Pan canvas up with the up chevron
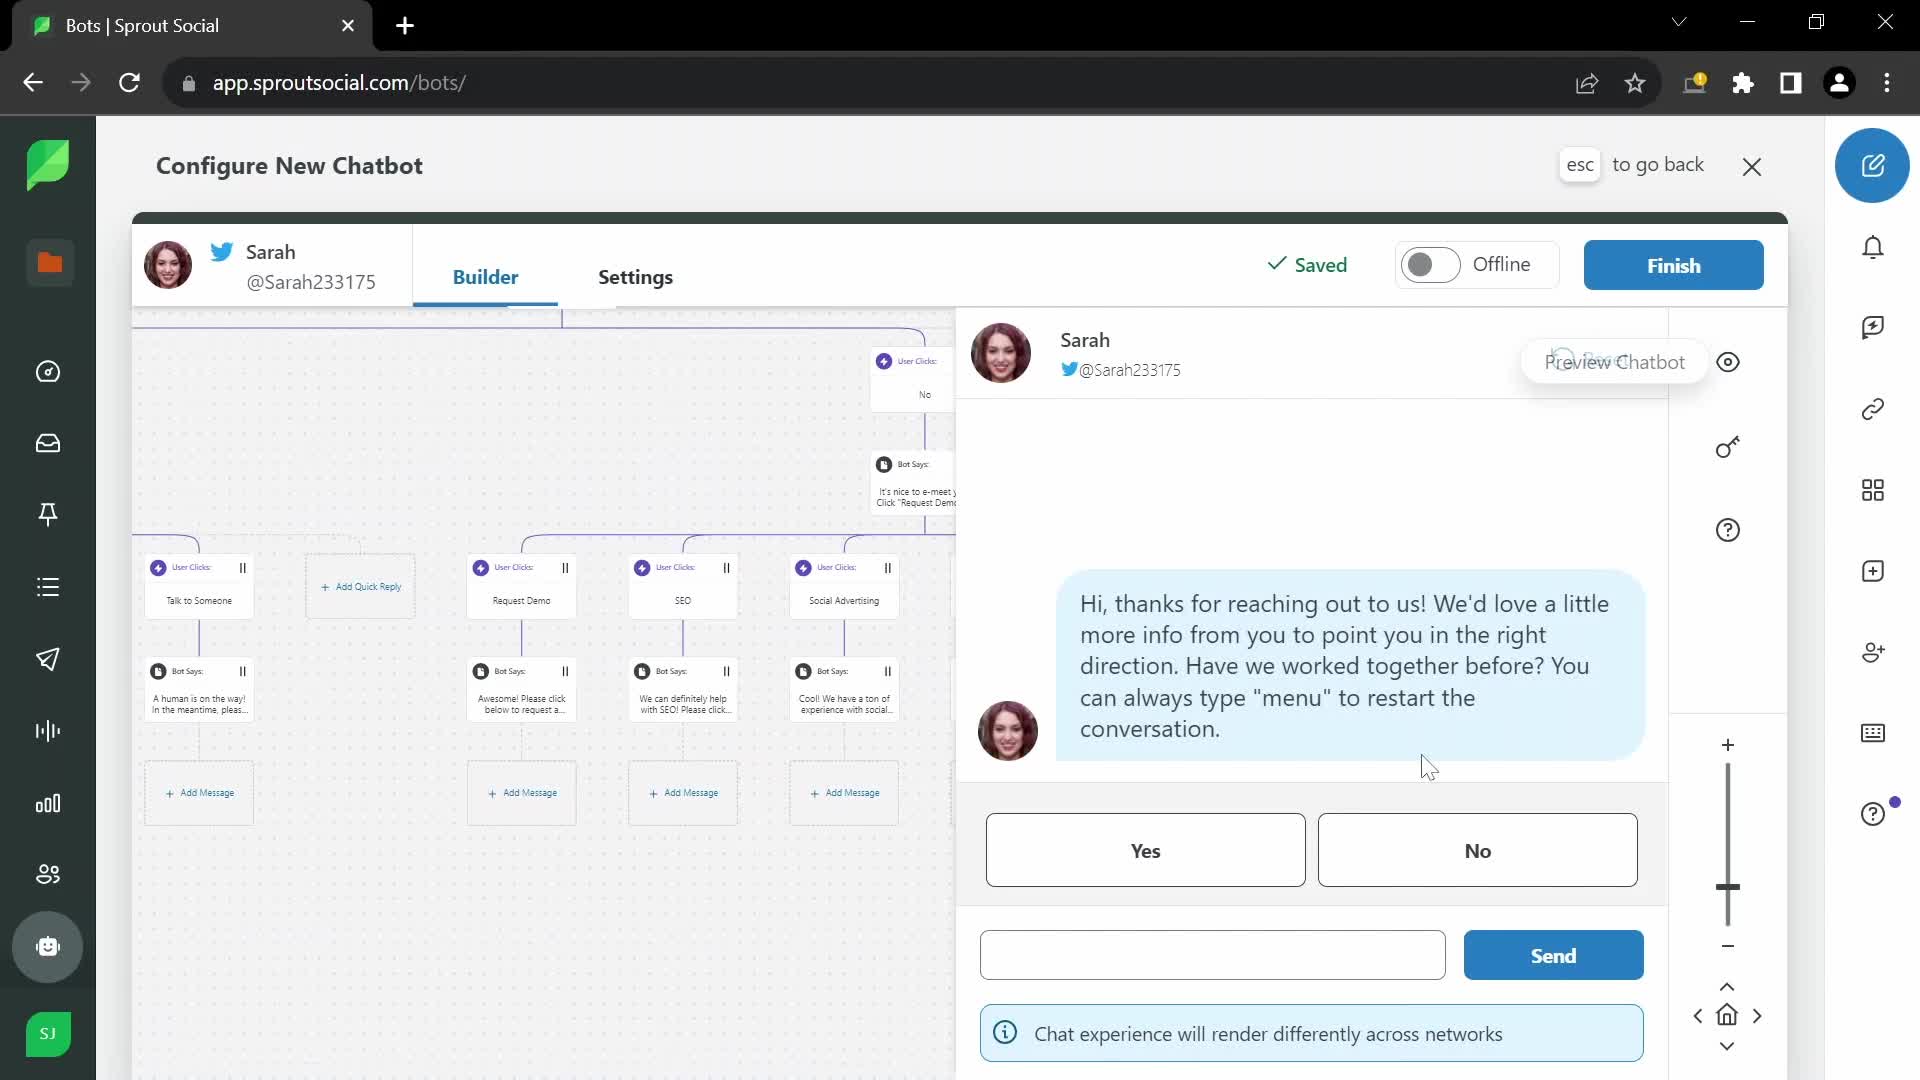1920x1080 pixels. click(1727, 987)
